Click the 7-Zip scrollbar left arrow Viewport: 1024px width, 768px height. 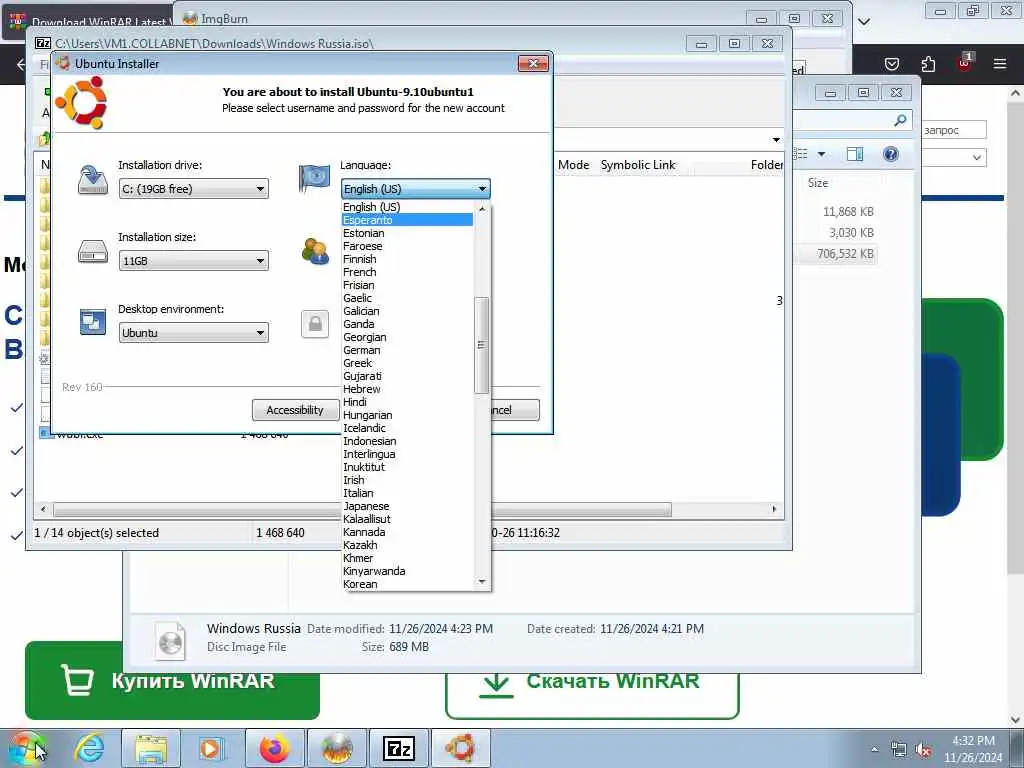pos(43,509)
